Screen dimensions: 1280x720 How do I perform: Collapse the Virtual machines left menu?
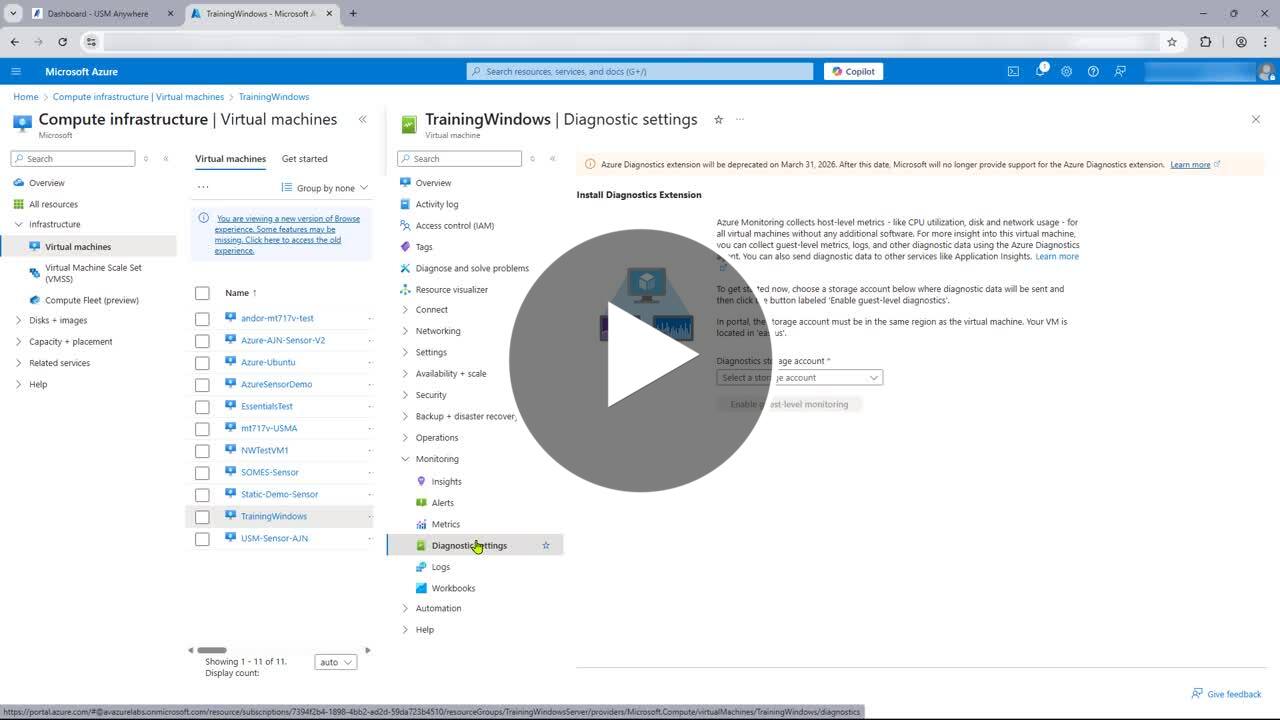363,120
